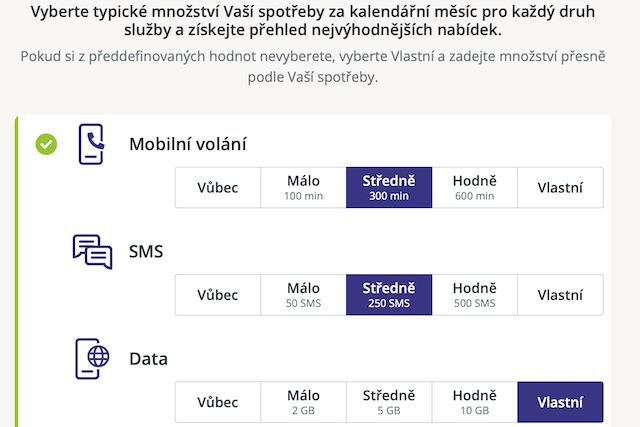This screenshot has height=427, width=640.
Task: Click the Data globe phone icon
Action: click(92, 359)
